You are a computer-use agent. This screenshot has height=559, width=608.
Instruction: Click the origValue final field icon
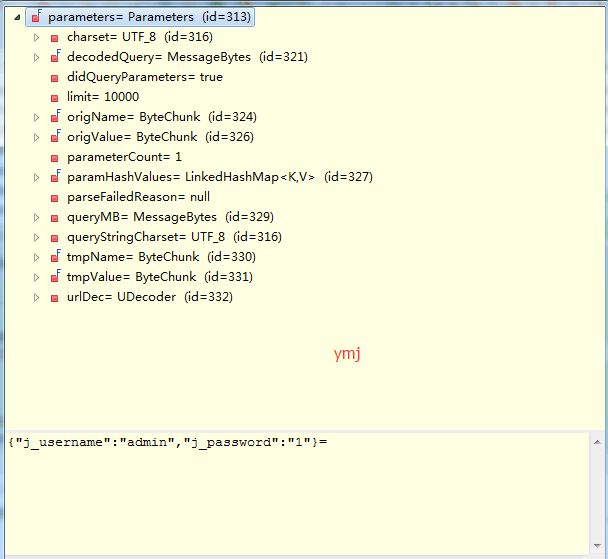click(x=55, y=136)
